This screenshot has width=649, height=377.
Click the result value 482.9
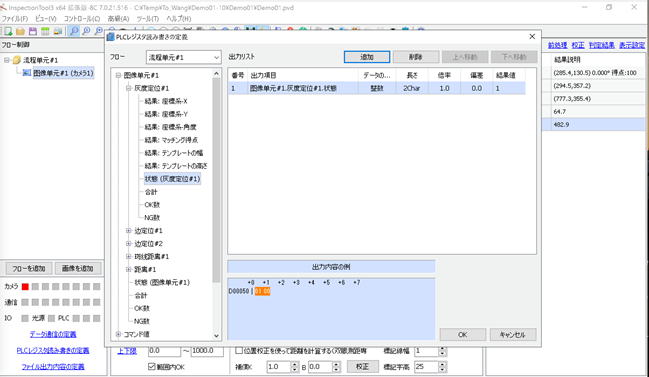[x=561, y=125]
